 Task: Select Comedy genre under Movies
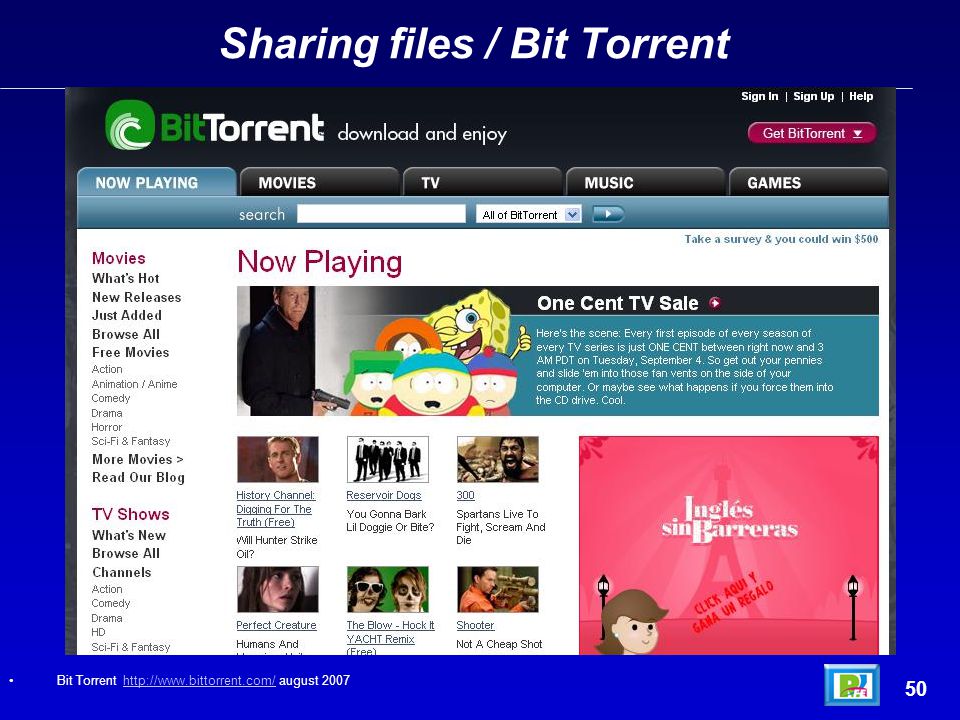tap(111, 398)
